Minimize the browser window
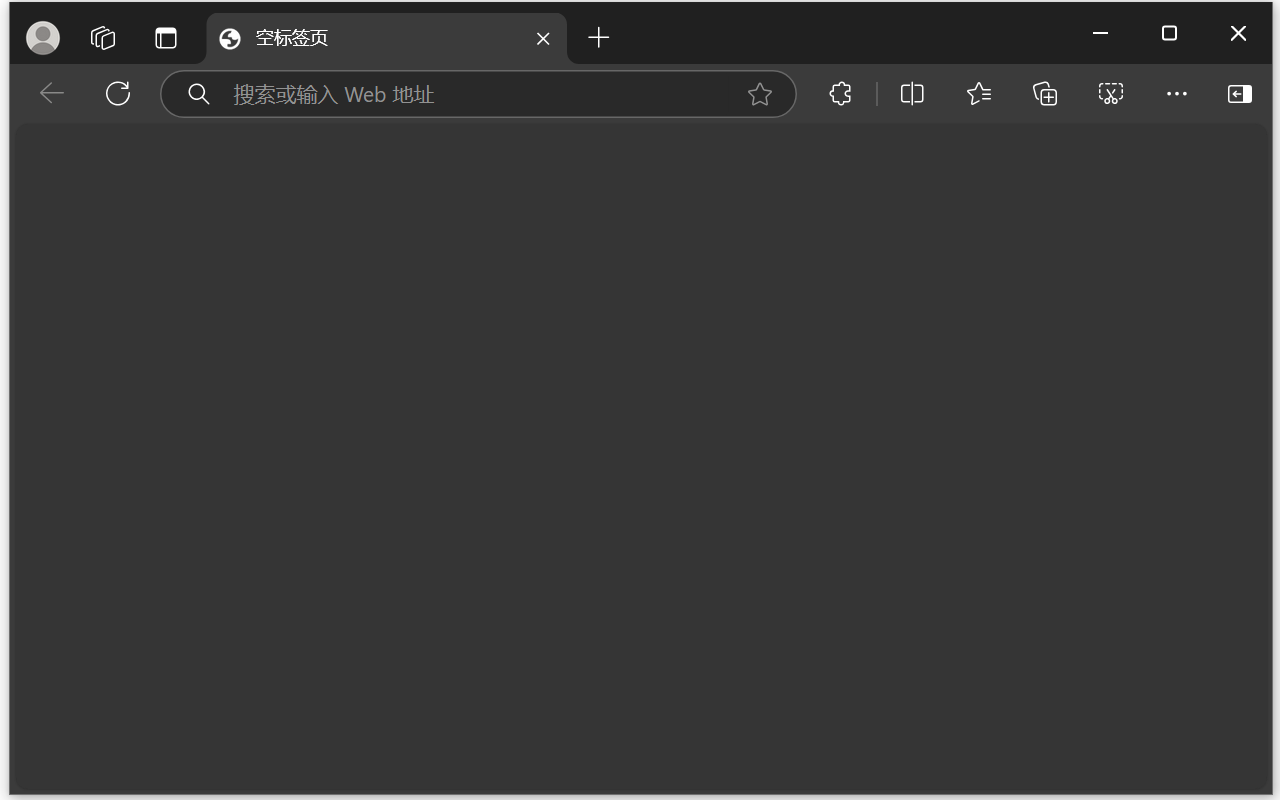Image resolution: width=1280 pixels, height=800 pixels. [1101, 33]
